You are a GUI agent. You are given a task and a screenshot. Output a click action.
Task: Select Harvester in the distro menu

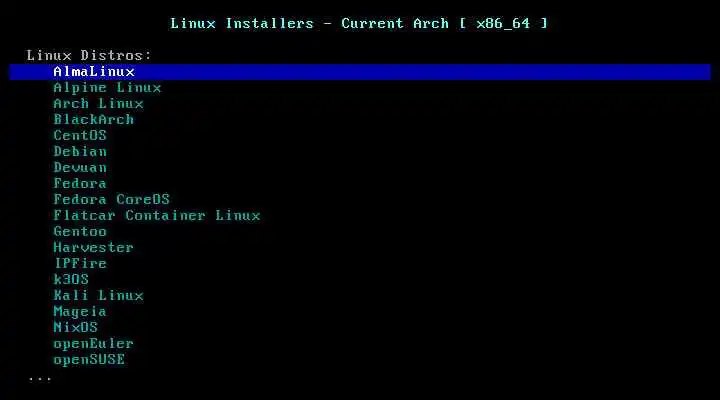[94, 248]
